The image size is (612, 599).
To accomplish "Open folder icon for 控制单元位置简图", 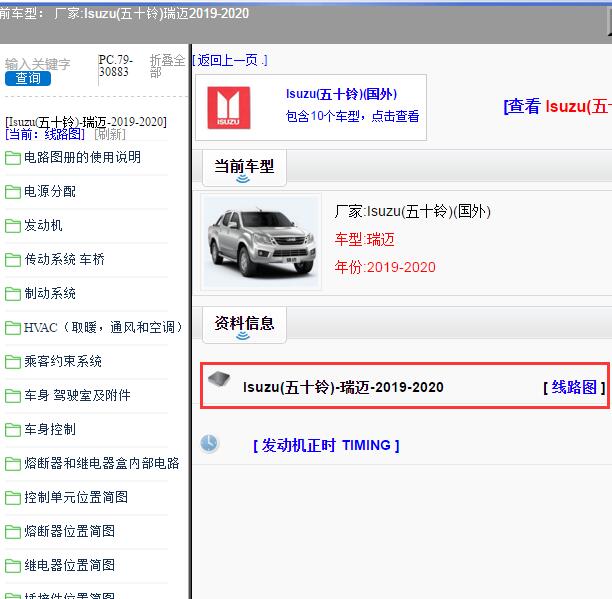I will (12, 498).
